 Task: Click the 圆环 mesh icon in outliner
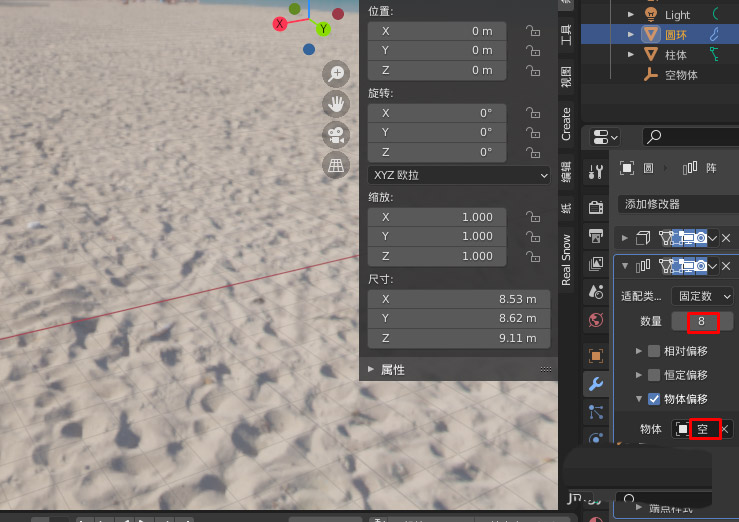tap(651, 34)
